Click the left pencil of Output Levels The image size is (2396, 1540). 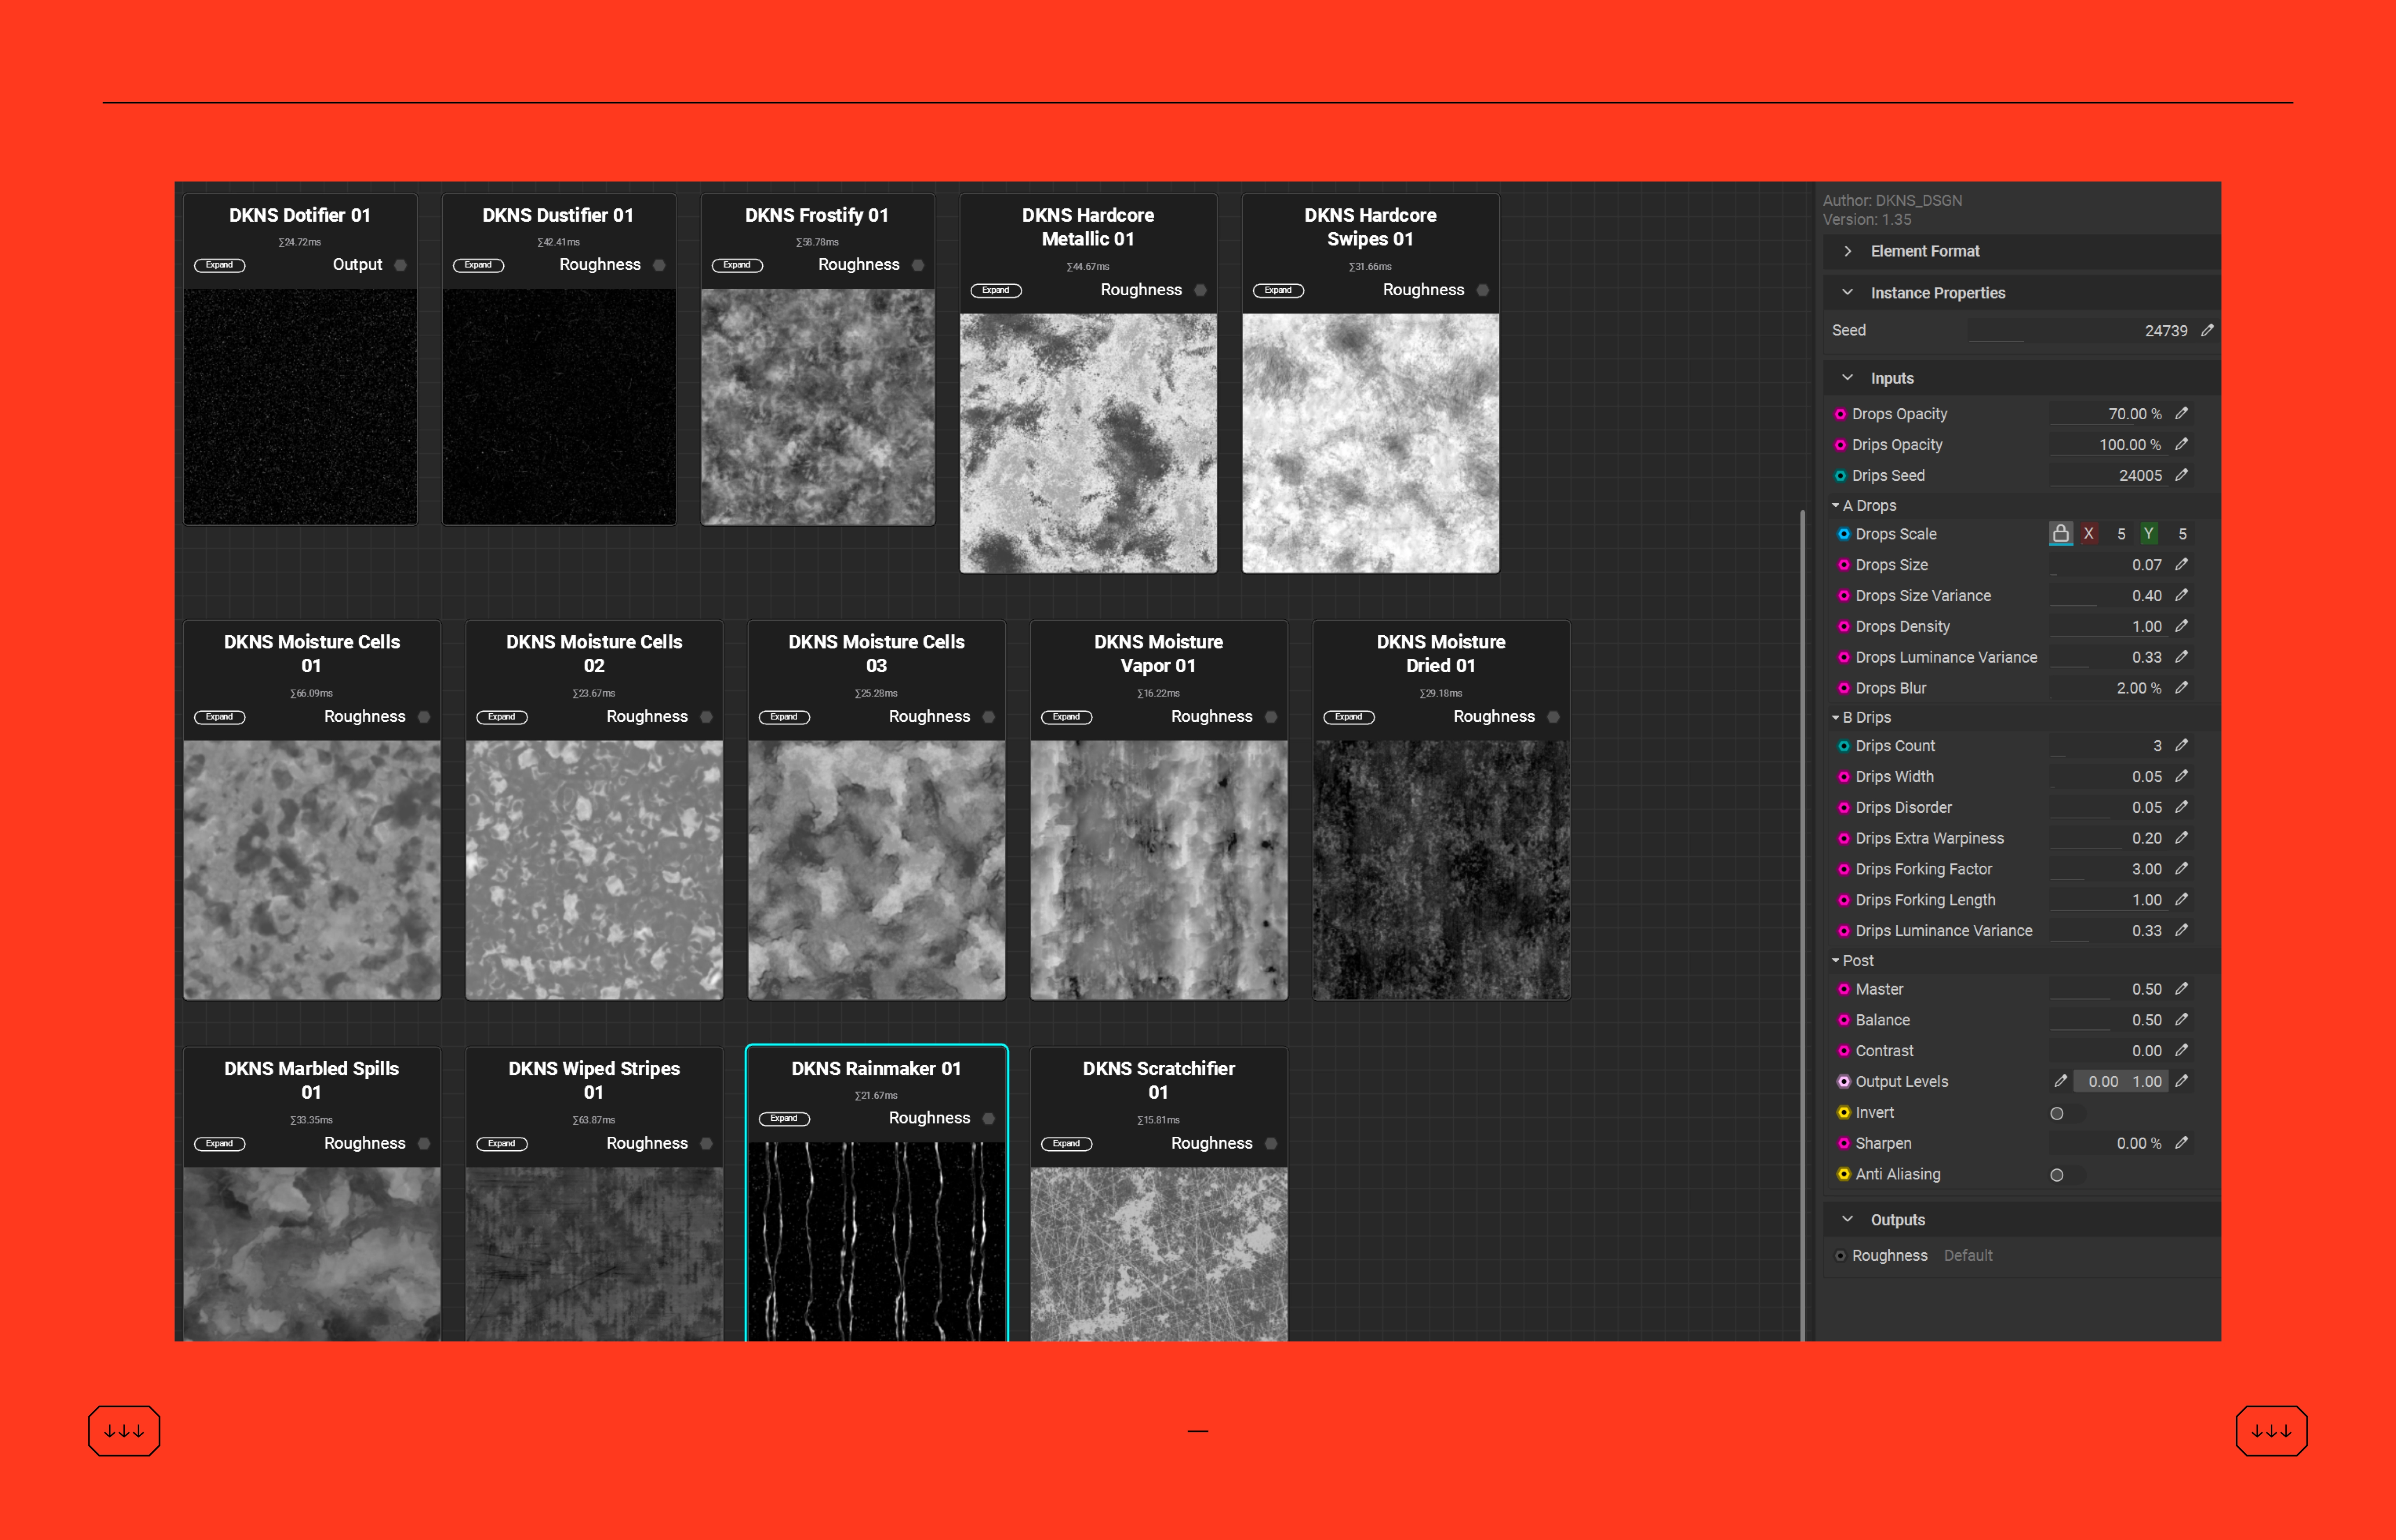pyautogui.click(x=2060, y=1081)
